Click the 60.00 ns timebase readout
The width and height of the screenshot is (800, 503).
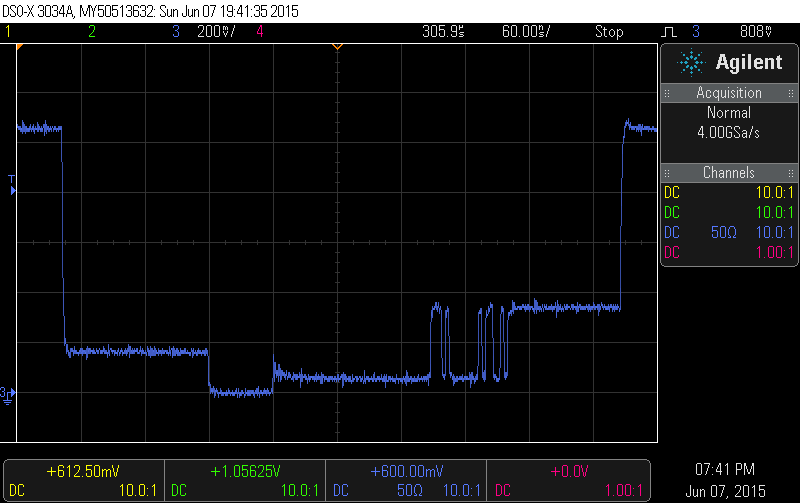point(526,32)
